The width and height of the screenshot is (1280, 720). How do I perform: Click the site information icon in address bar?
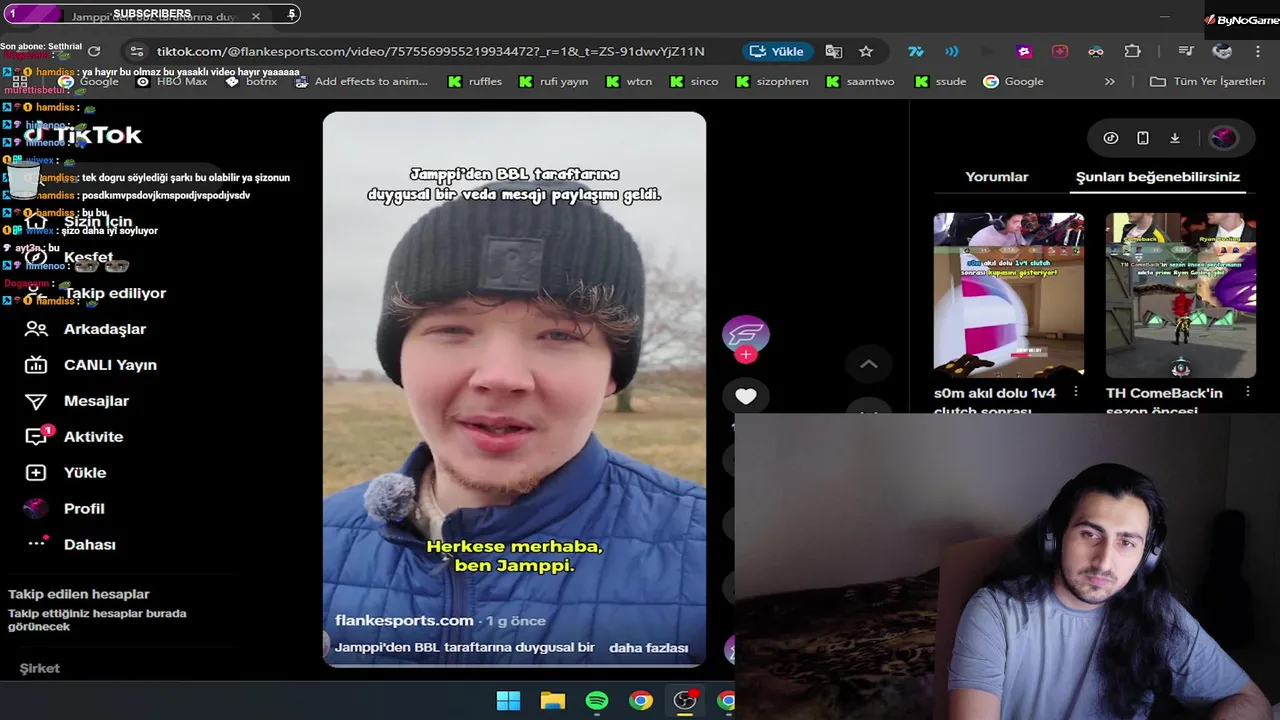tap(137, 51)
